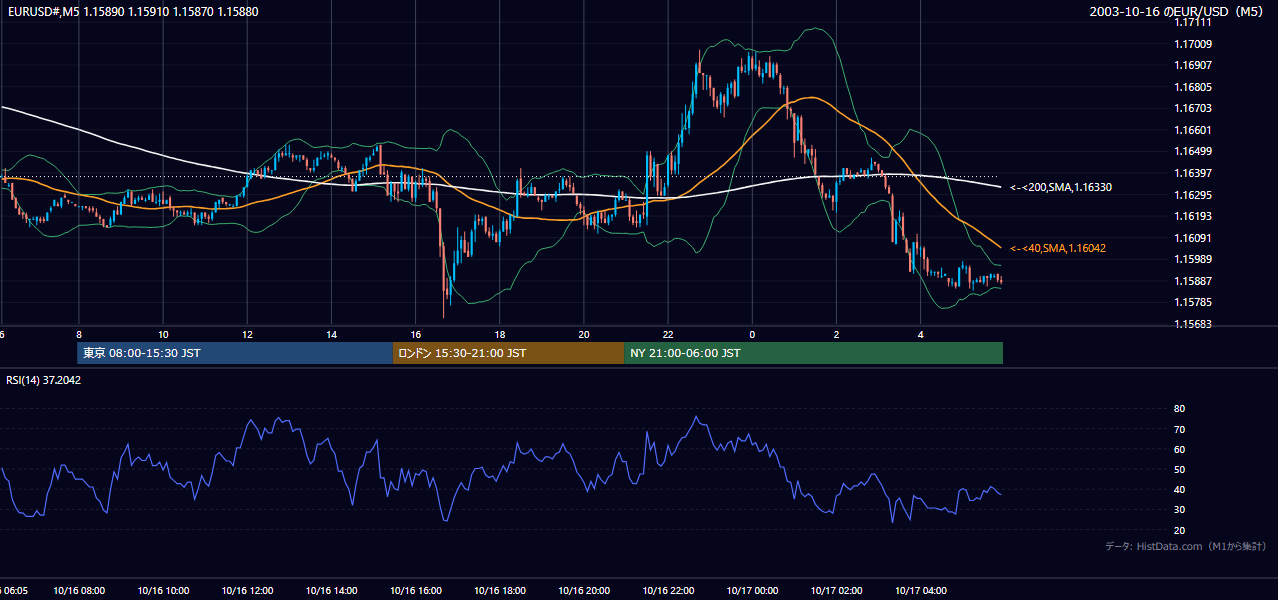Select the NY 21:00-06:00 JST session bar

(x=813, y=353)
